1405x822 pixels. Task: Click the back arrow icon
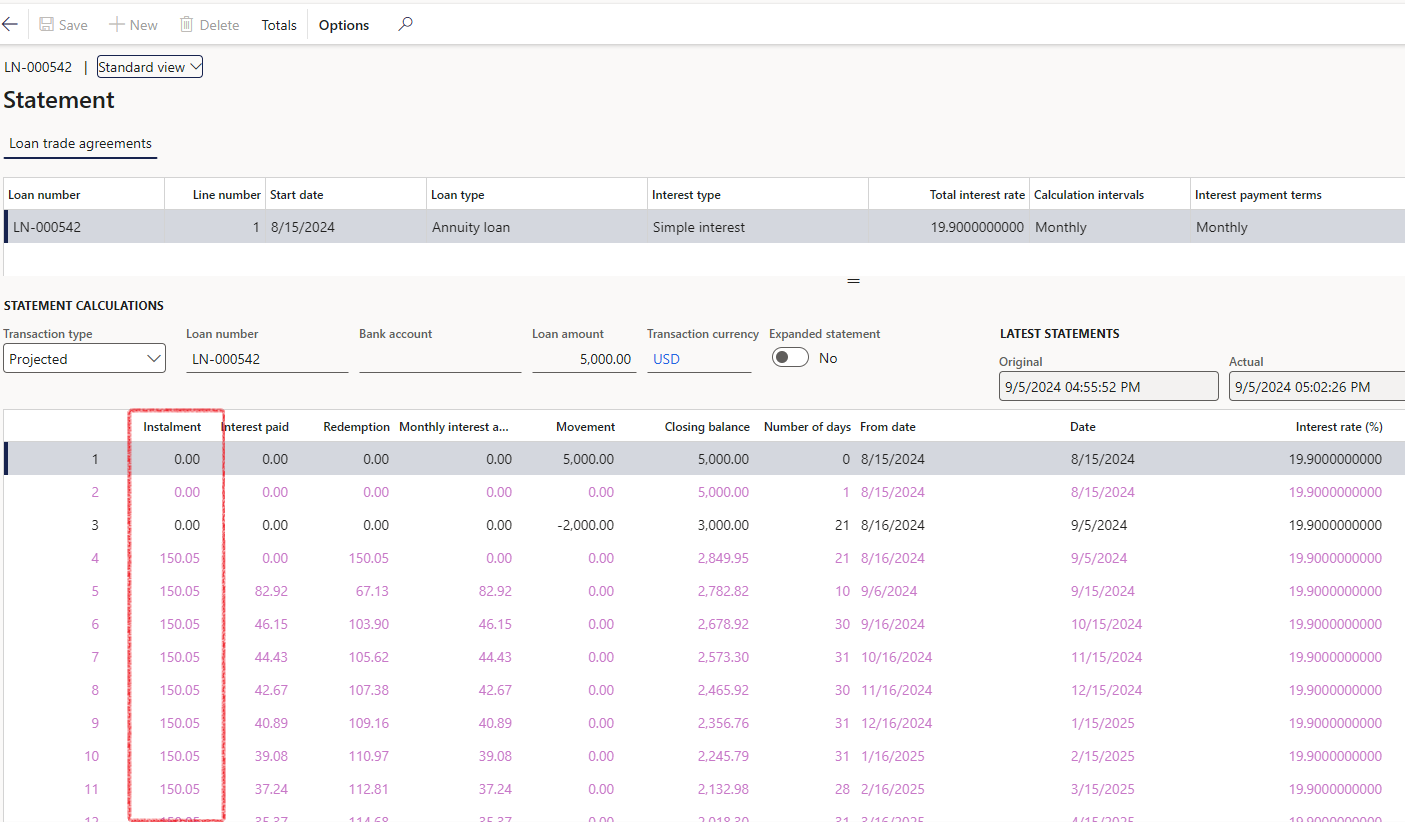pyautogui.click(x=10, y=24)
